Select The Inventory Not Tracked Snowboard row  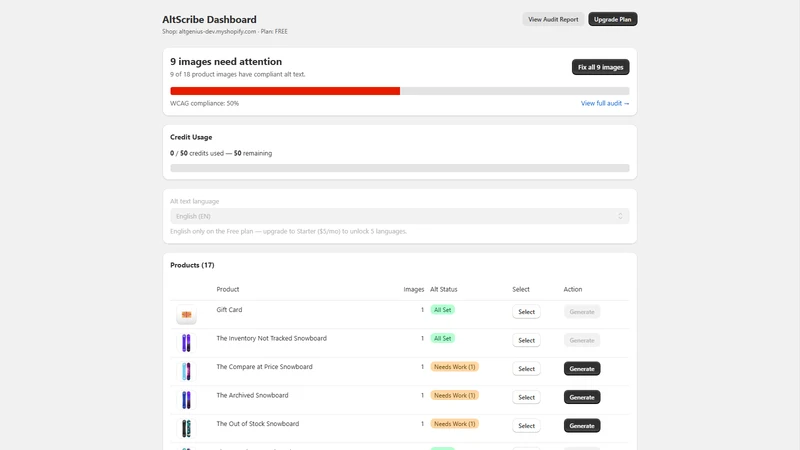tap(526, 340)
